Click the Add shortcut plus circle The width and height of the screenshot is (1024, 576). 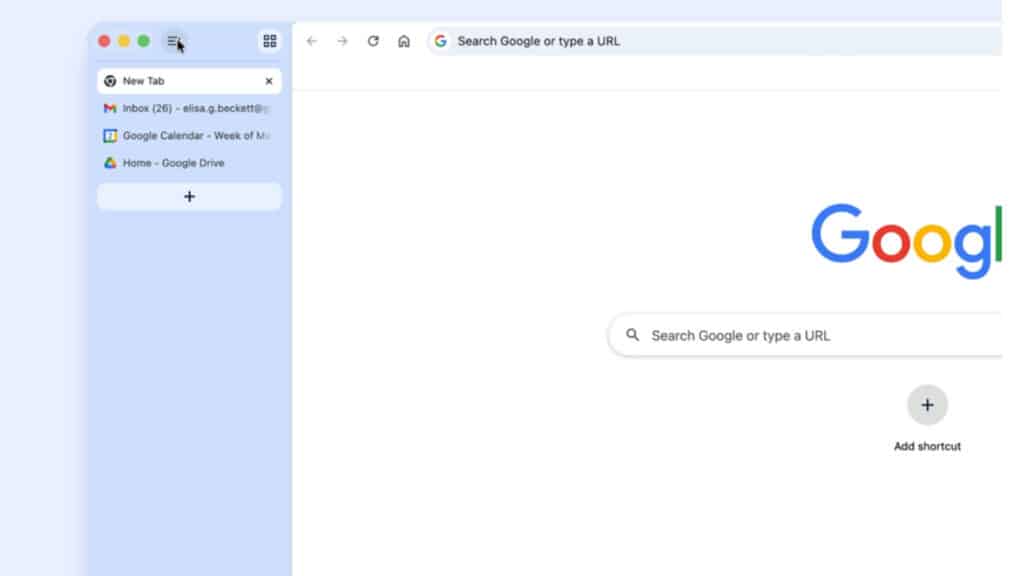927,405
